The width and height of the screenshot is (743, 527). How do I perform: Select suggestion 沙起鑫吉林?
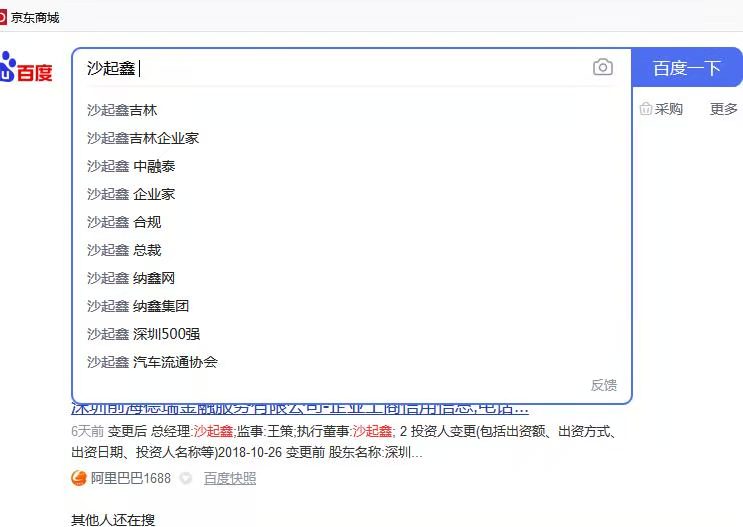pos(122,110)
